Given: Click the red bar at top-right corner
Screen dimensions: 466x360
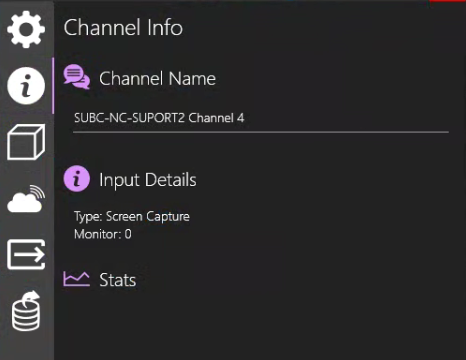Looking at the screenshot, I should (x=448, y=1).
